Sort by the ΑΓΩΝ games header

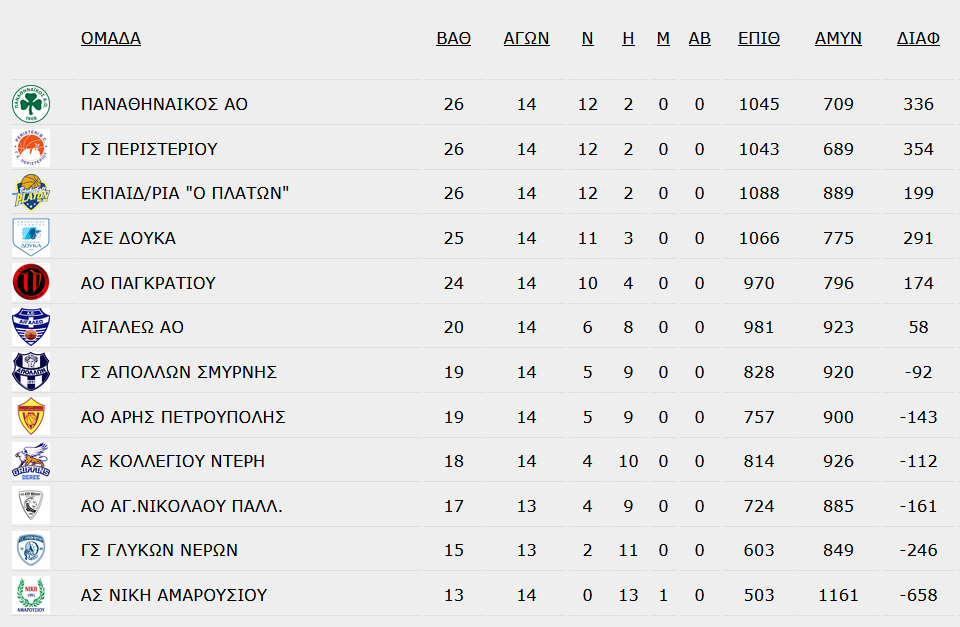click(x=527, y=38)
